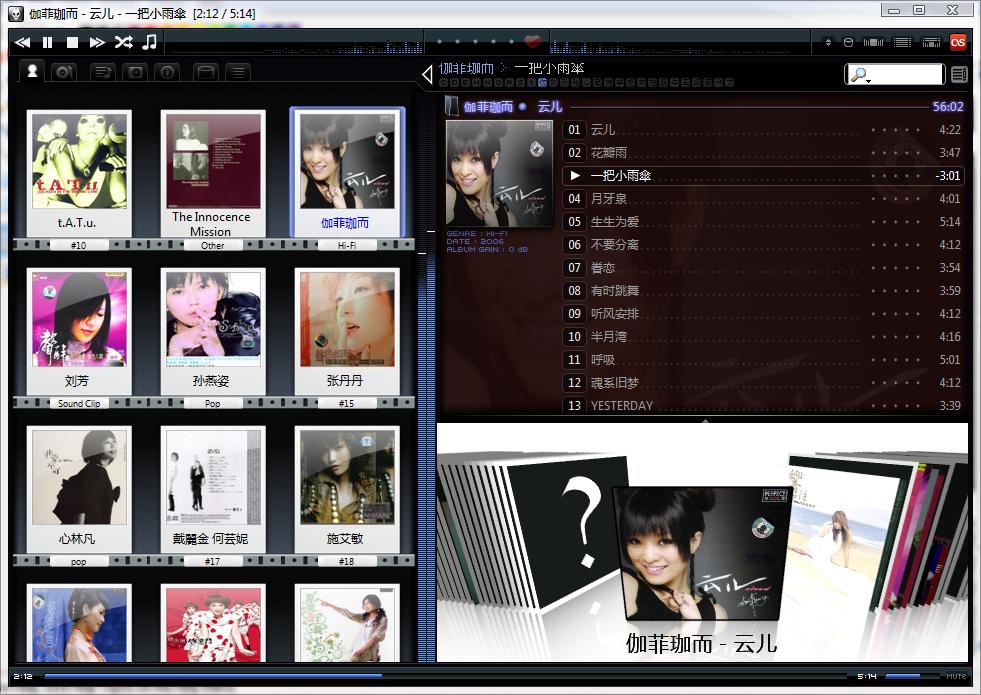The width and height of the screenshot is (981, 695).
Task: Open the equalizer bars icon
Action: (873, 43)
